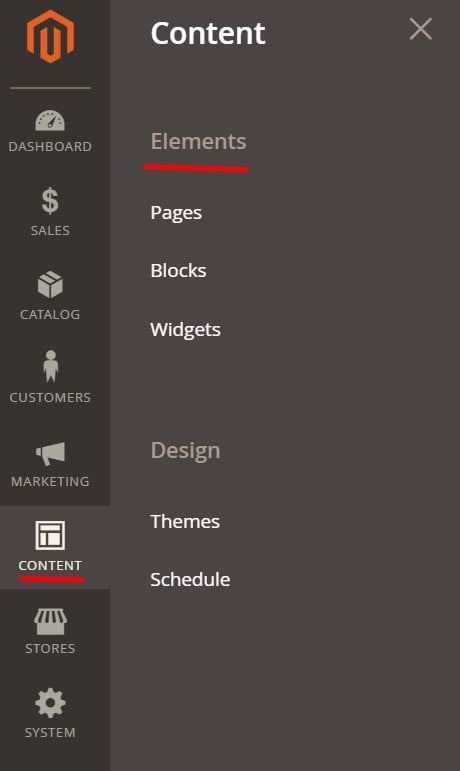Select the System gear icon
Image resolution: width=460 pixels, height=771 pixels.
50,703
